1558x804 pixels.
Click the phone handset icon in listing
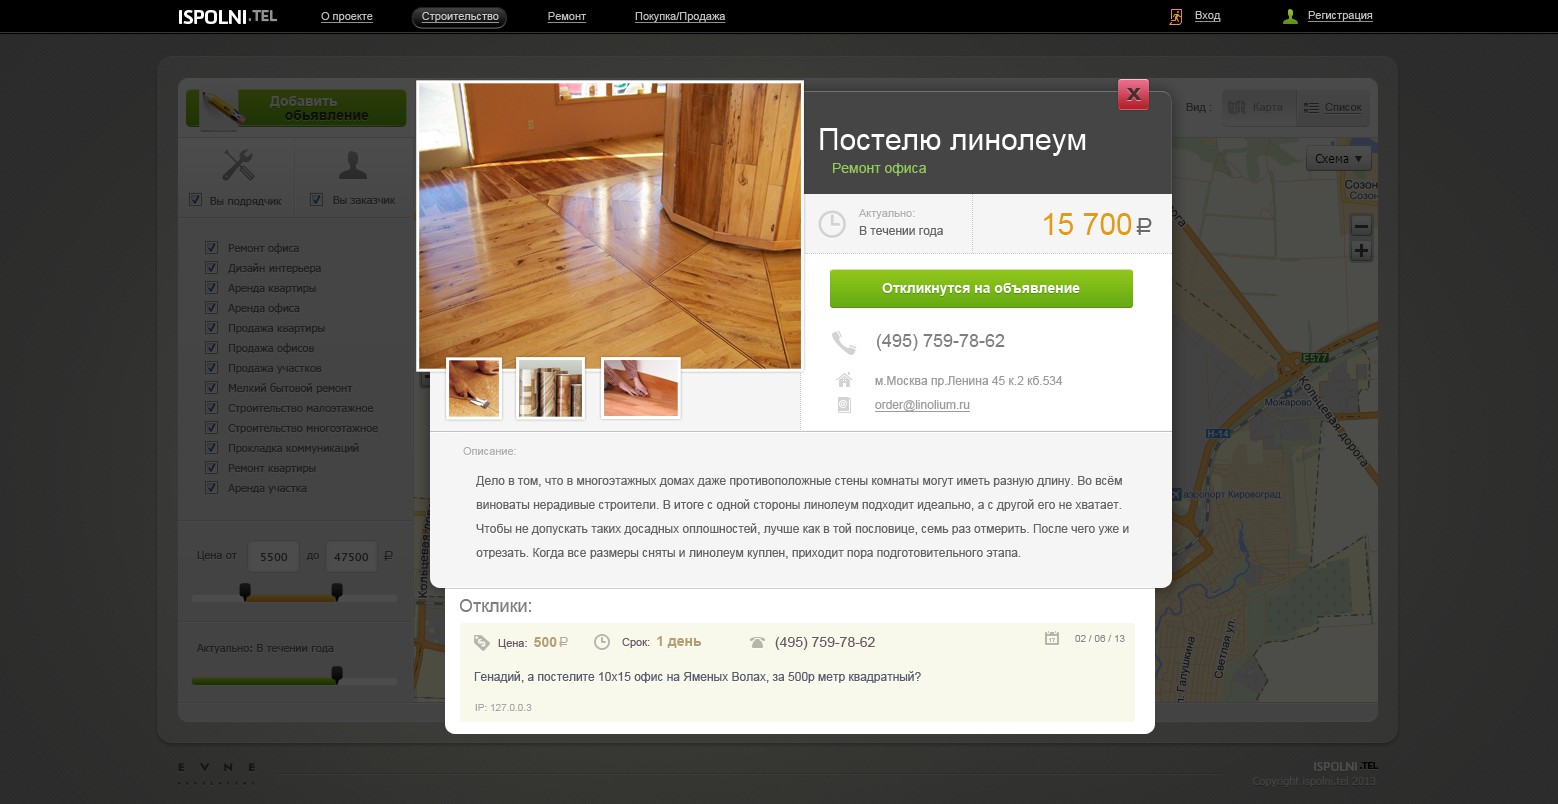(x=844, y=343)
